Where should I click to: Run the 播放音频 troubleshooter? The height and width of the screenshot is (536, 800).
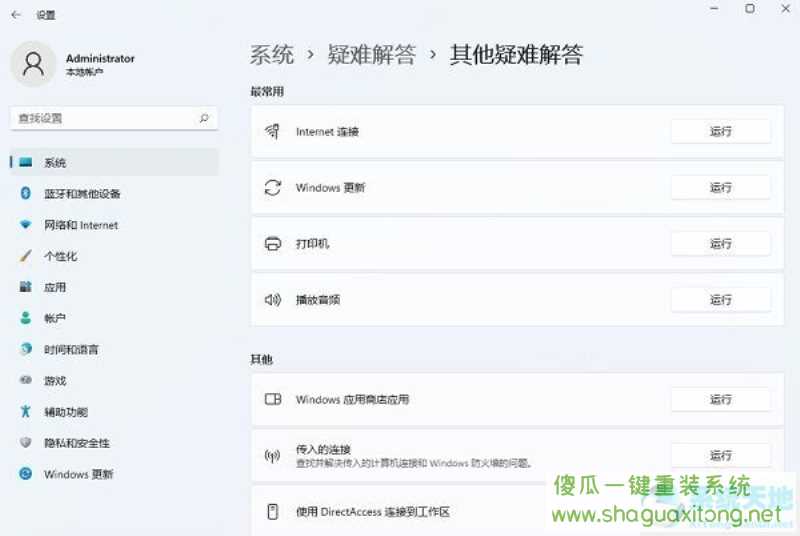click(720, 300)
